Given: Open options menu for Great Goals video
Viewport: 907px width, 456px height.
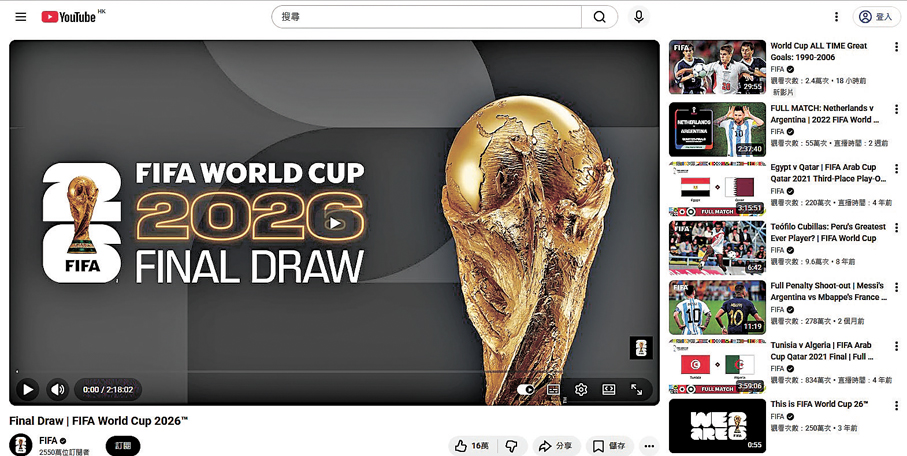Looking at the screenshot, I should (896, 46).
